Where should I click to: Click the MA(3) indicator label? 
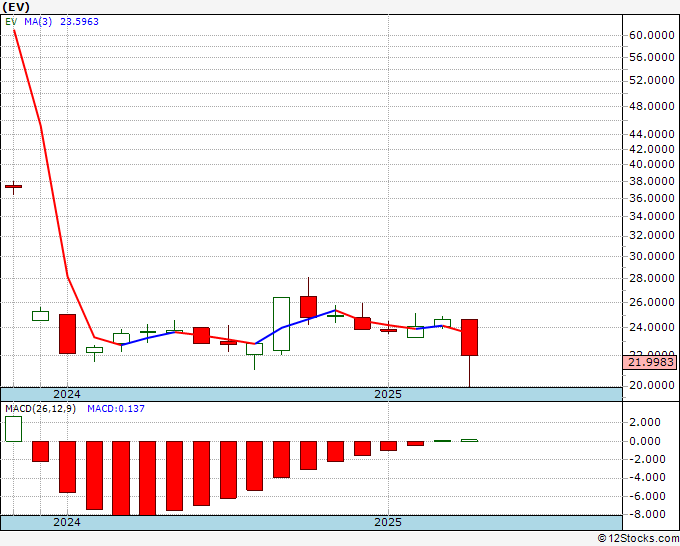[x=38, y=22]
